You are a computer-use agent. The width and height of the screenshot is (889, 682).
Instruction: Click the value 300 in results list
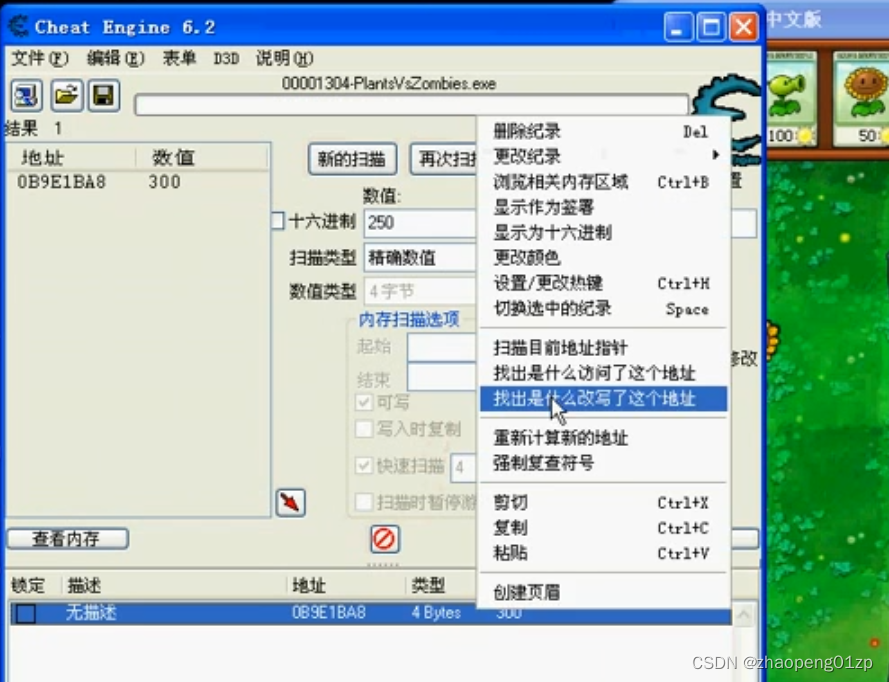tap(164, 182)
